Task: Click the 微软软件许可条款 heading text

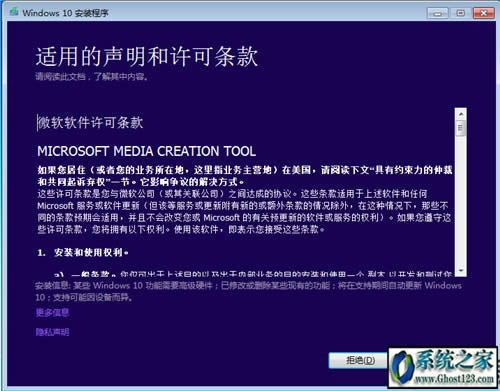Action: pyautogui.click(x=90, y=123)
